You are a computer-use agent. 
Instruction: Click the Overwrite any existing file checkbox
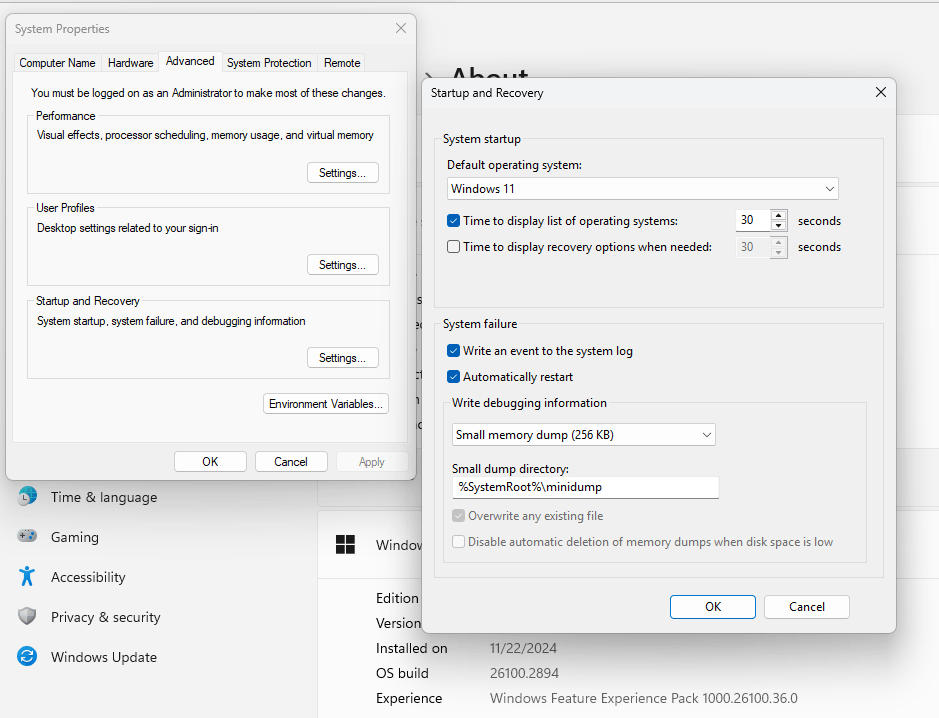tap(458, 516)
